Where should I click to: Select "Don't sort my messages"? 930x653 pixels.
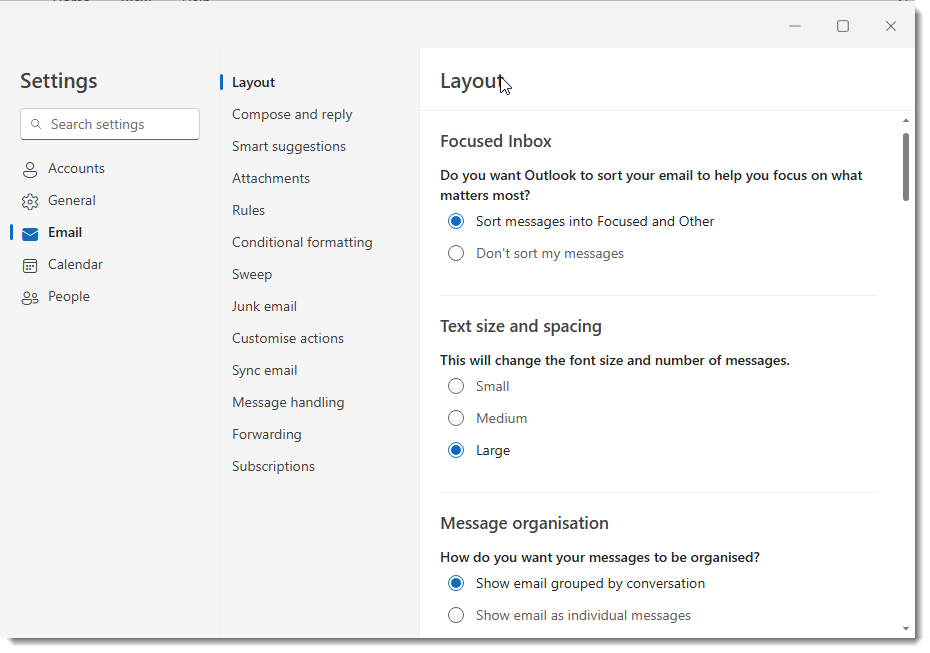click(x=456, y=253)
